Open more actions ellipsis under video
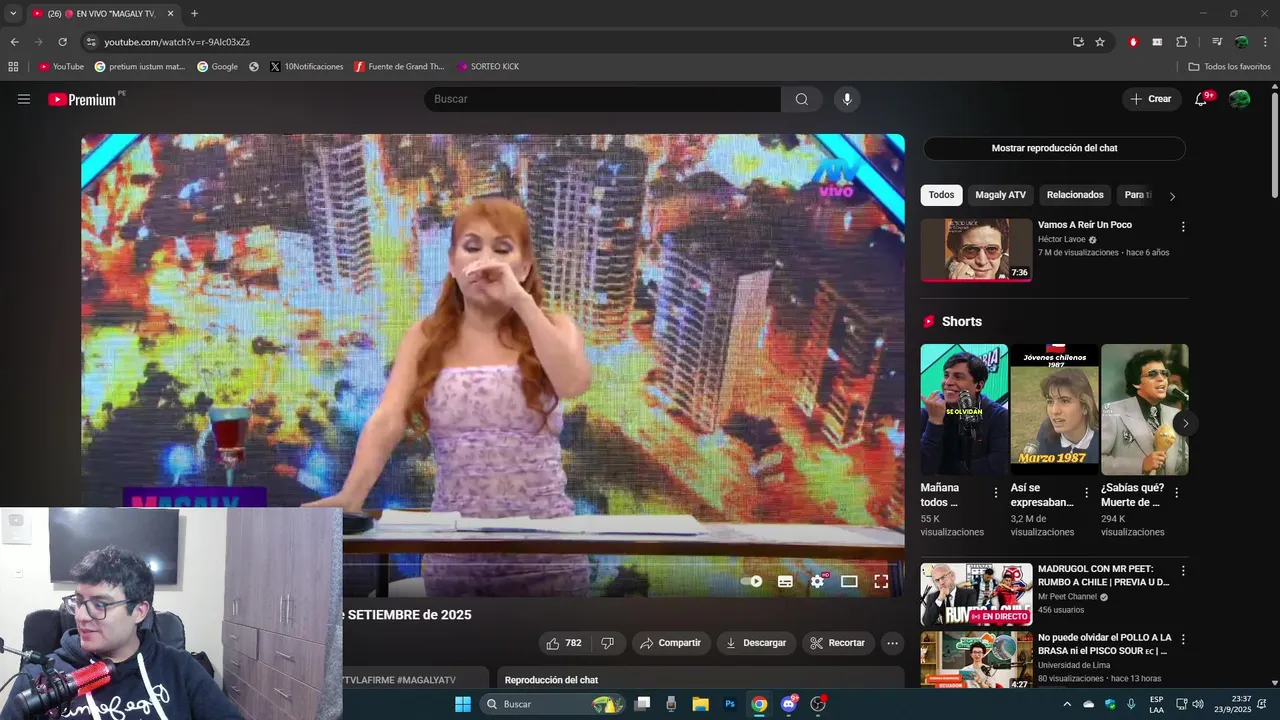 (893, 643)
